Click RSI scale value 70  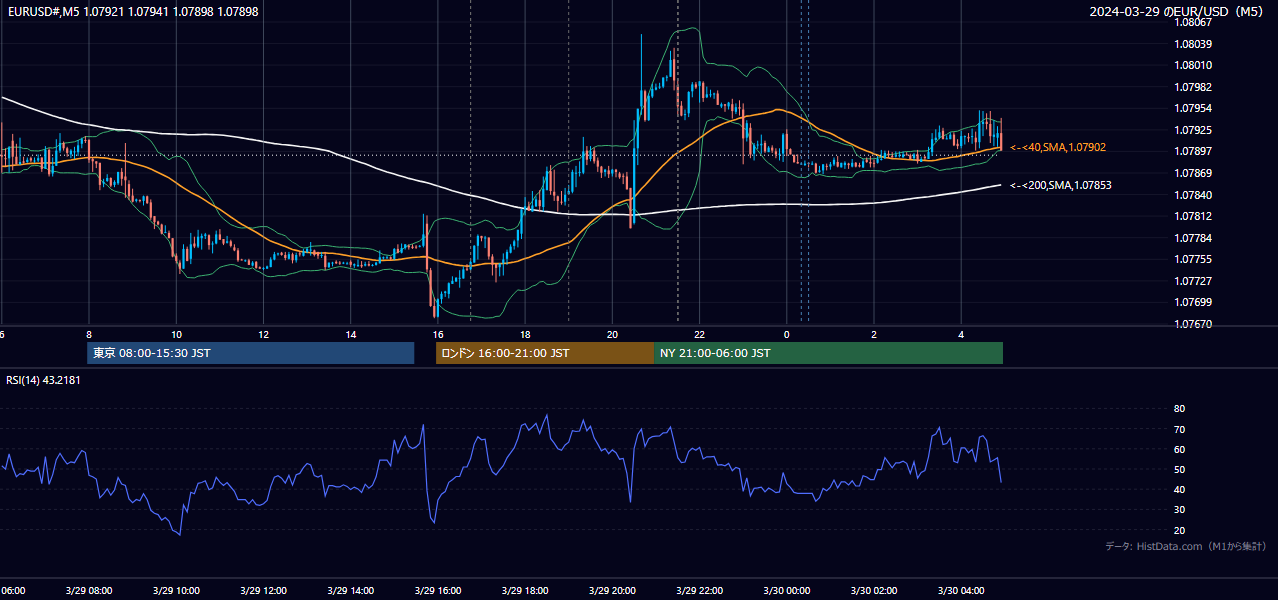pyautogui.click(x=1180, y=429)
